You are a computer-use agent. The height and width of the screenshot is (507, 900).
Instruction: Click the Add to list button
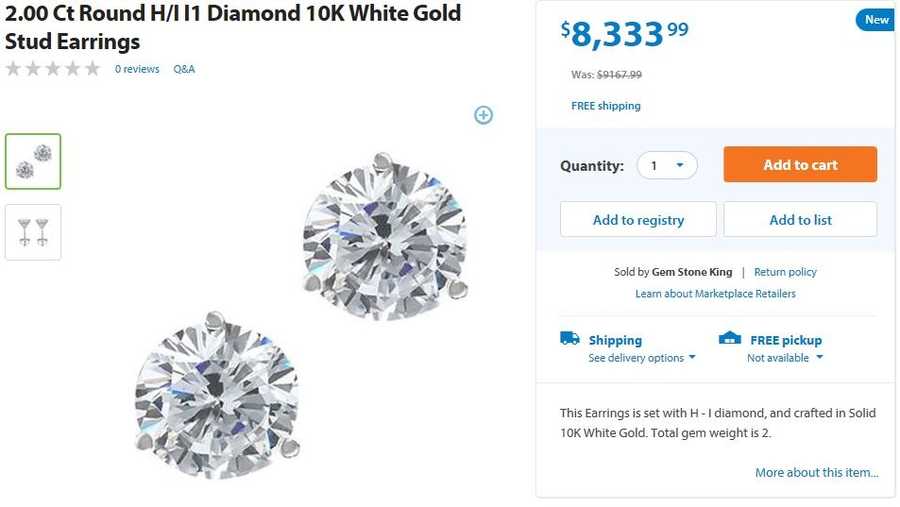tap(800, 220)
